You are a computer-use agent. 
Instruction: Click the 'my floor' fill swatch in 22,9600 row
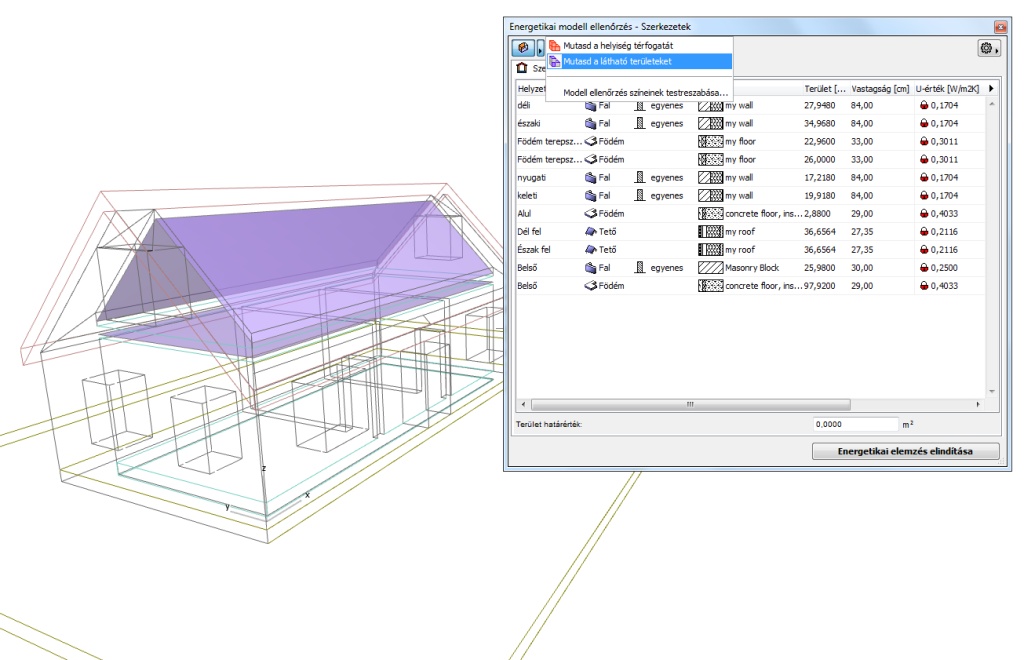click(x=711, y=141)
